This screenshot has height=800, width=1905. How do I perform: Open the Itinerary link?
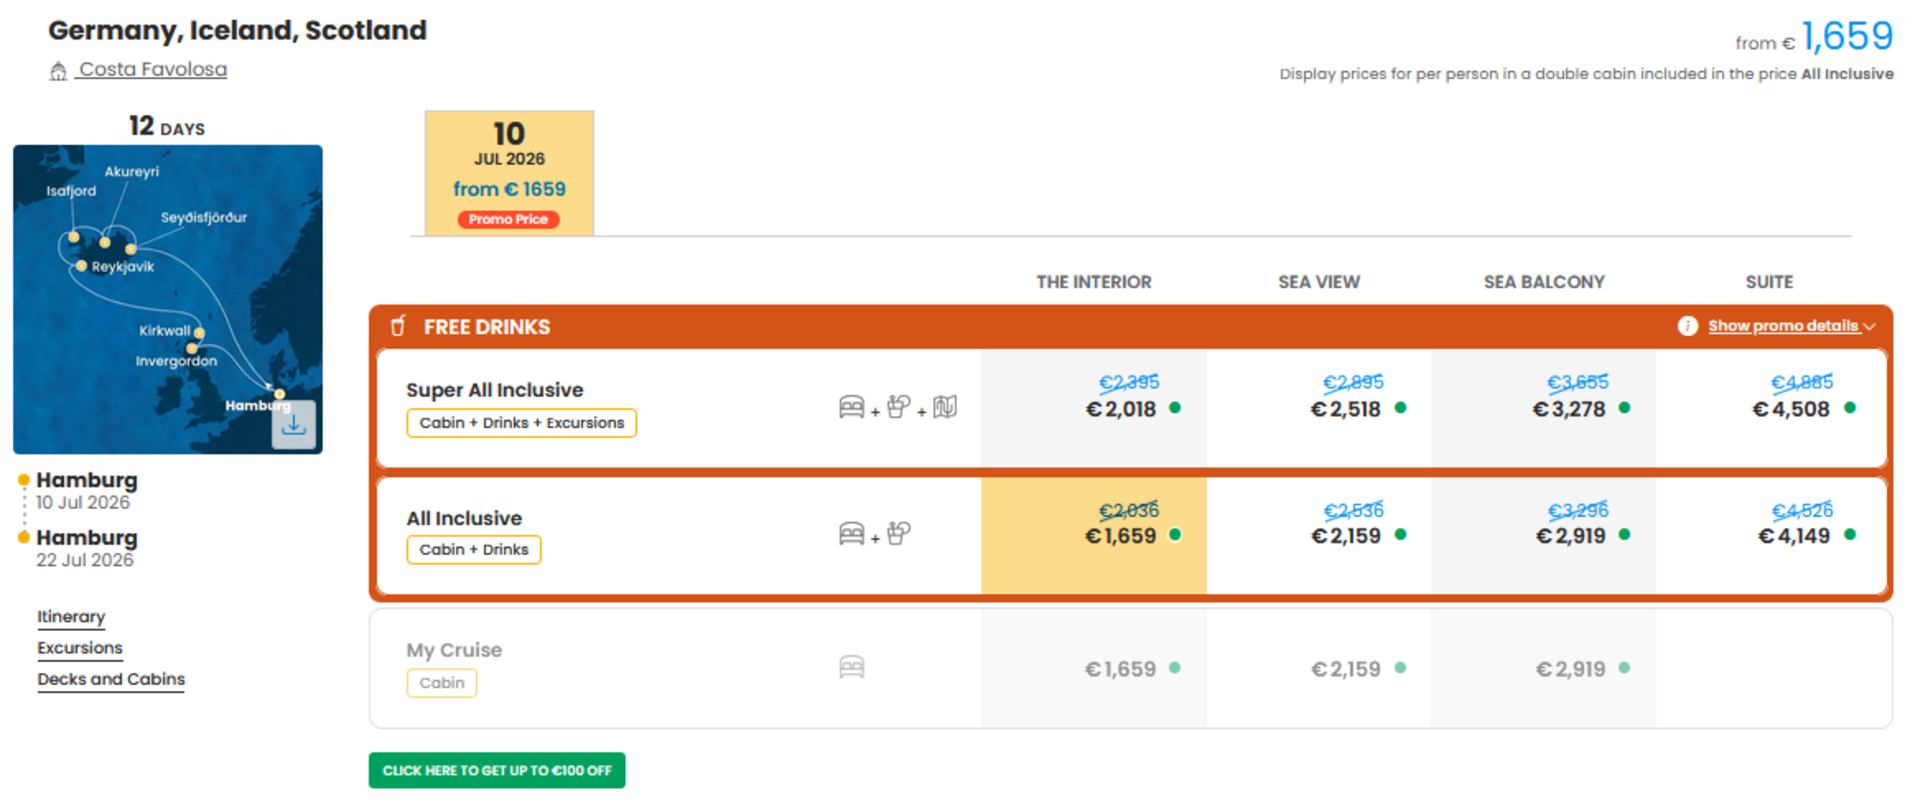[71, 617]
